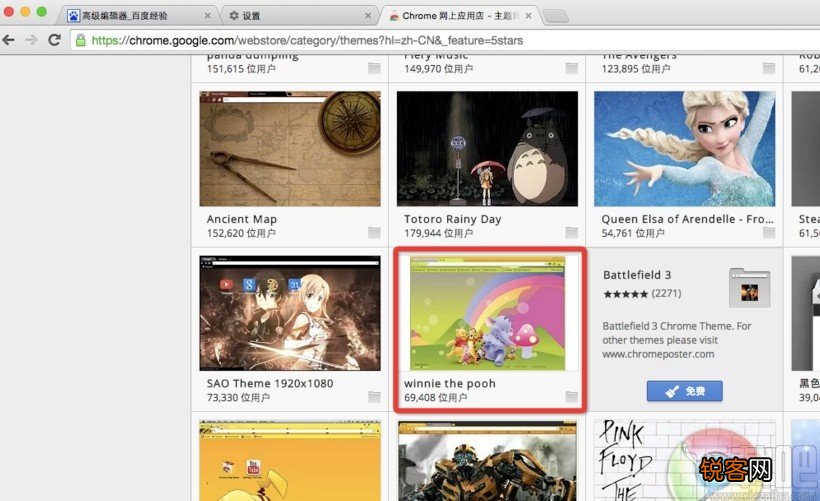820x501 pixels.
Task: Click the Battlefield 3 star rating
Action: pyautogui.click(x=625, y=294)
